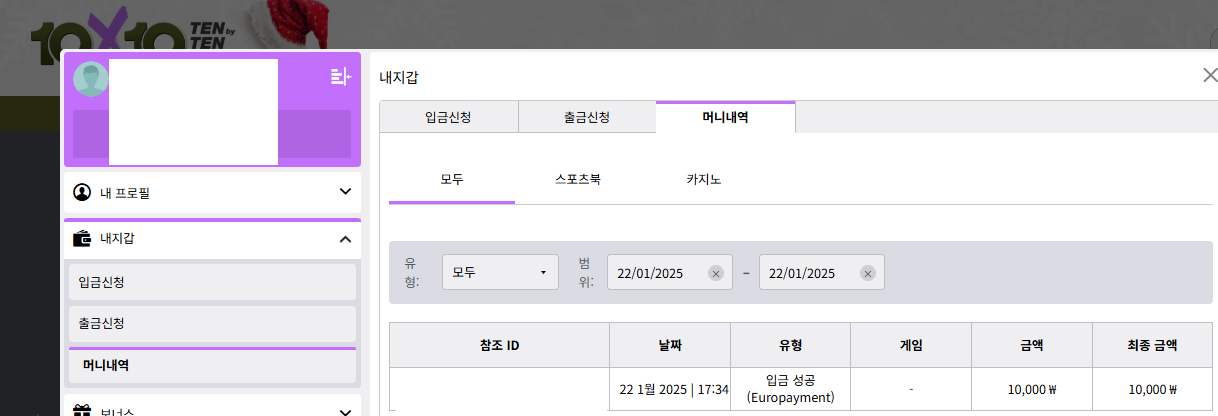This screenshot has height=416, width=1218.
Task: Click the 내지갑 wallet icon
Action: tap(82, 239)
